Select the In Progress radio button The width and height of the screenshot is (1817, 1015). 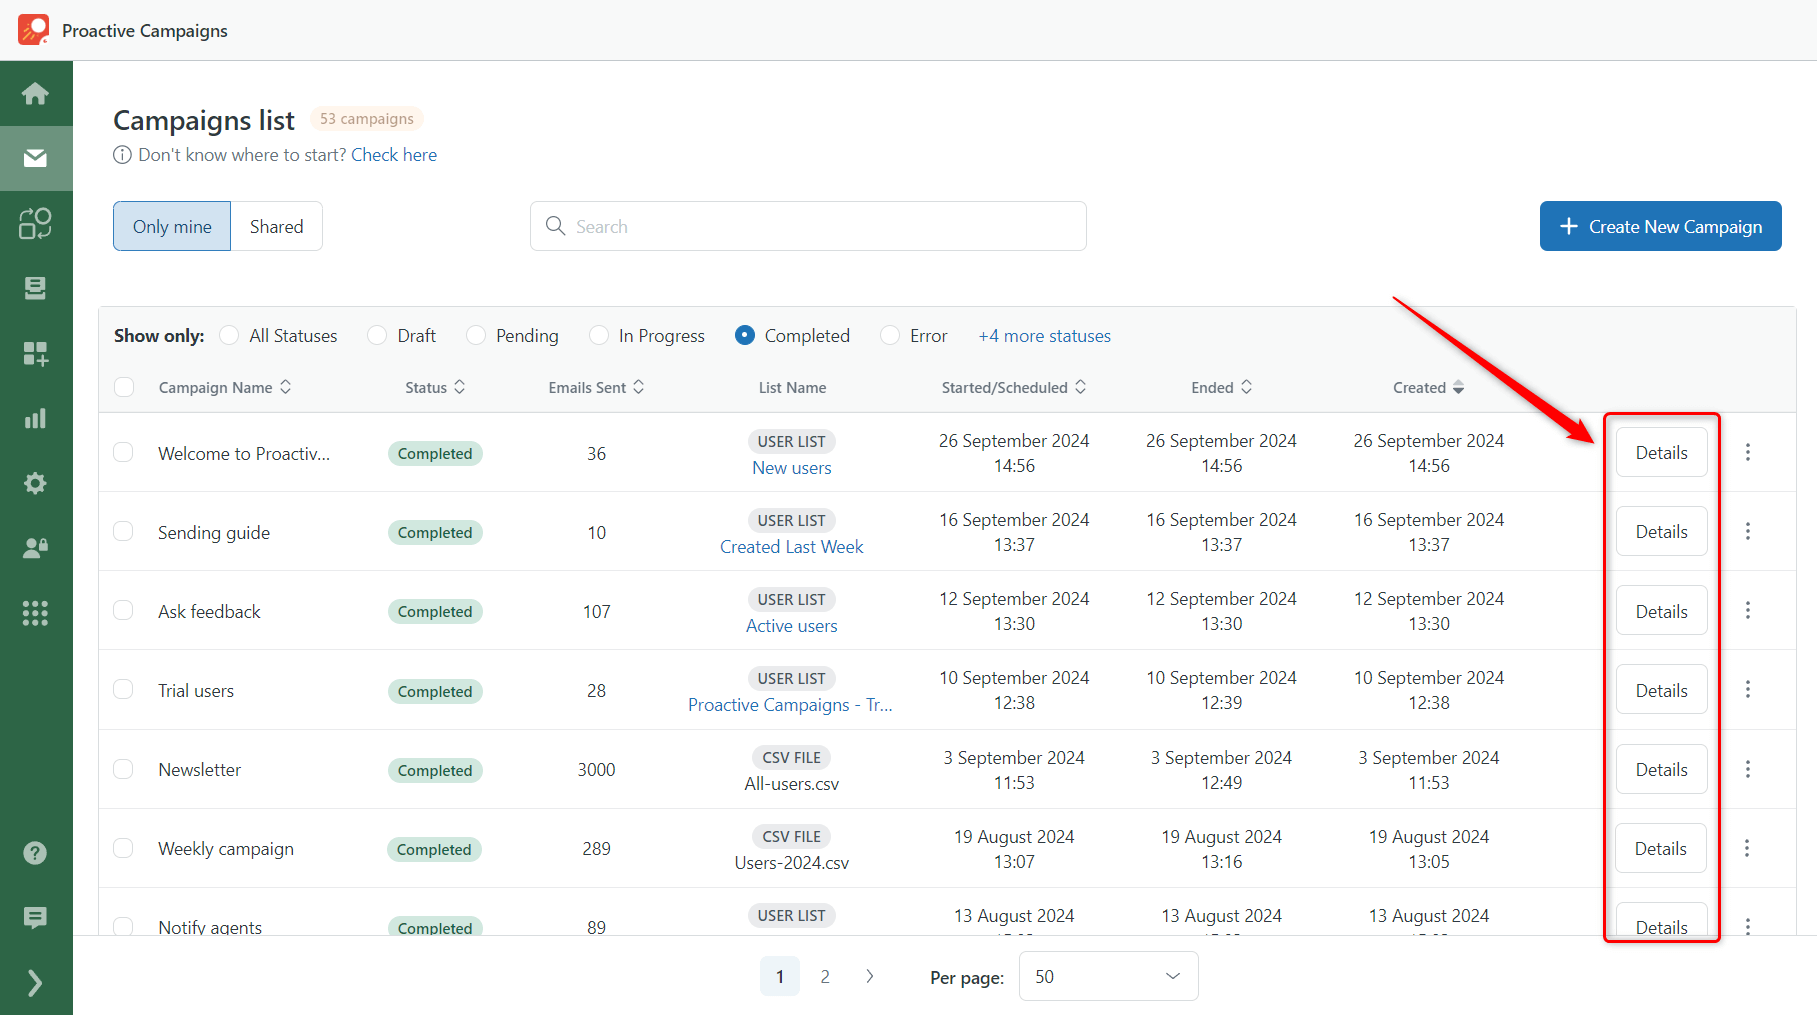tap(599, 335)
